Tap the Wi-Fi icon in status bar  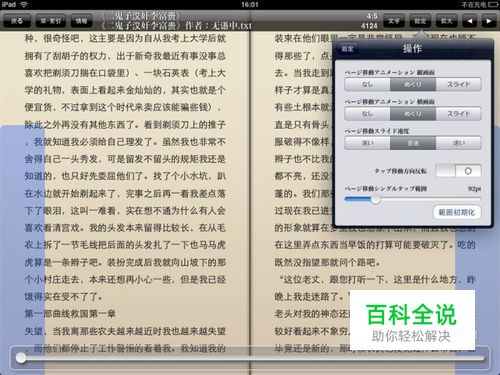(24, 4)
